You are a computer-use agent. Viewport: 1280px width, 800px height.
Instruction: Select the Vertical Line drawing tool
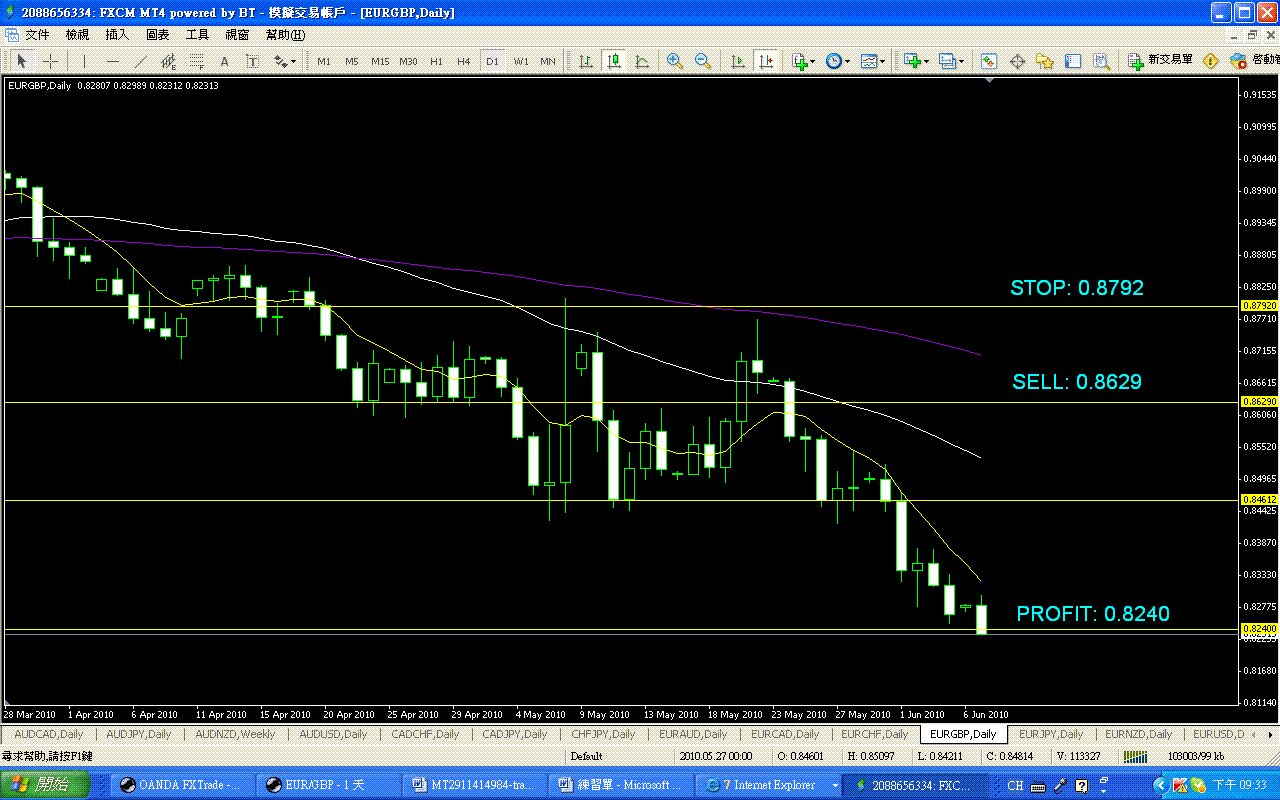[x=85, y=60]
